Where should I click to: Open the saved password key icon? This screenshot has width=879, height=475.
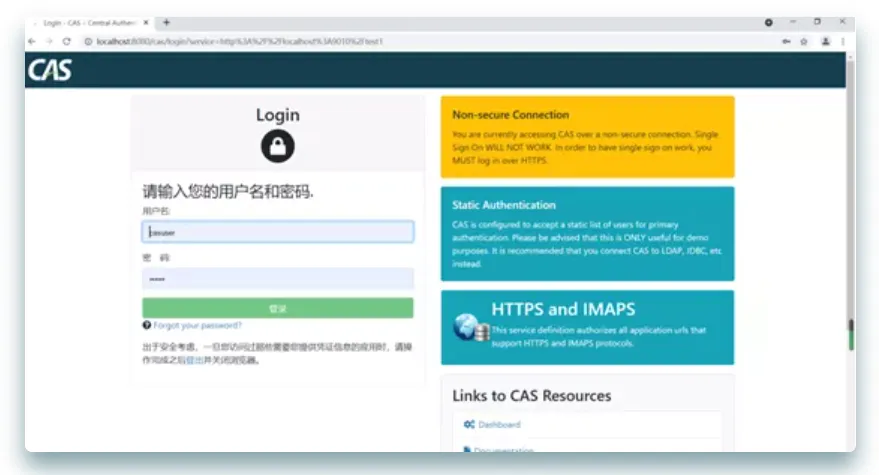787,41
